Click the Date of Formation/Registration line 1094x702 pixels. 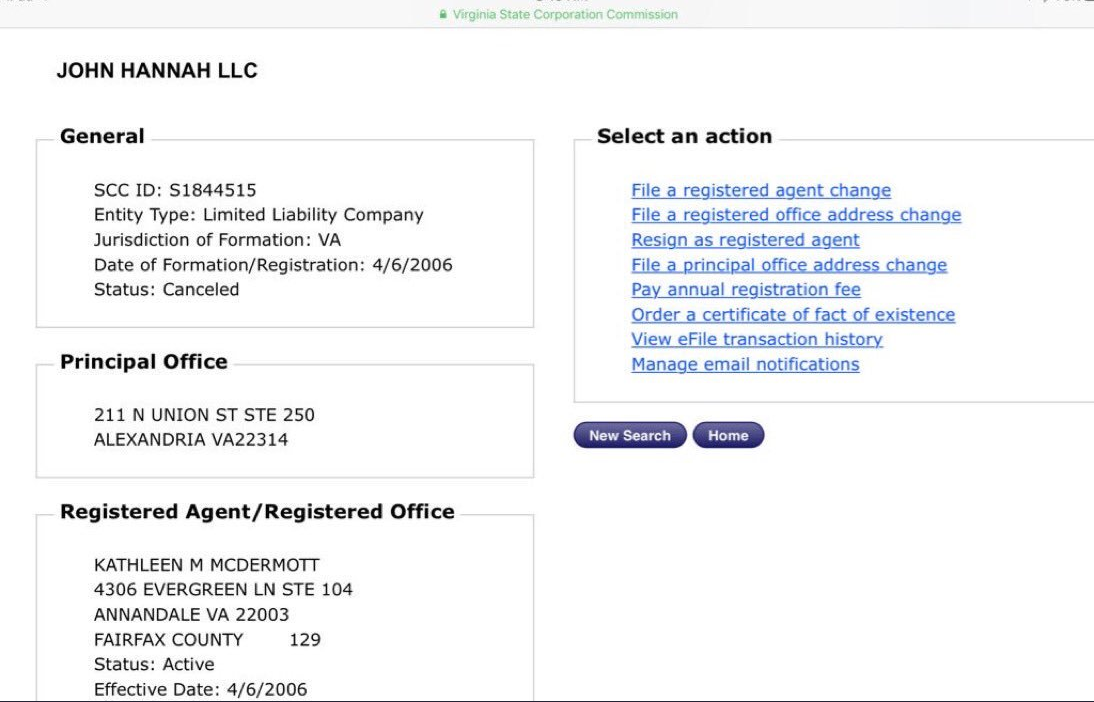click(273, 265)
